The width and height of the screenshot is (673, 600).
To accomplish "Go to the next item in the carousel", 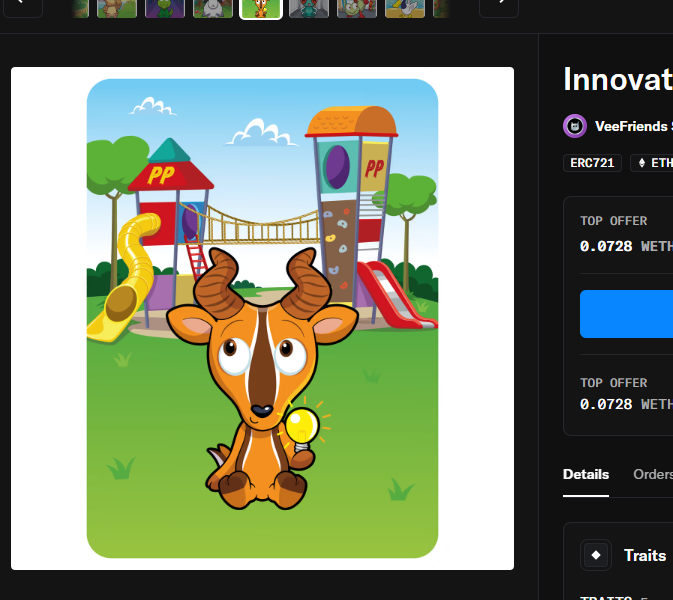I will tap(499, 7).
